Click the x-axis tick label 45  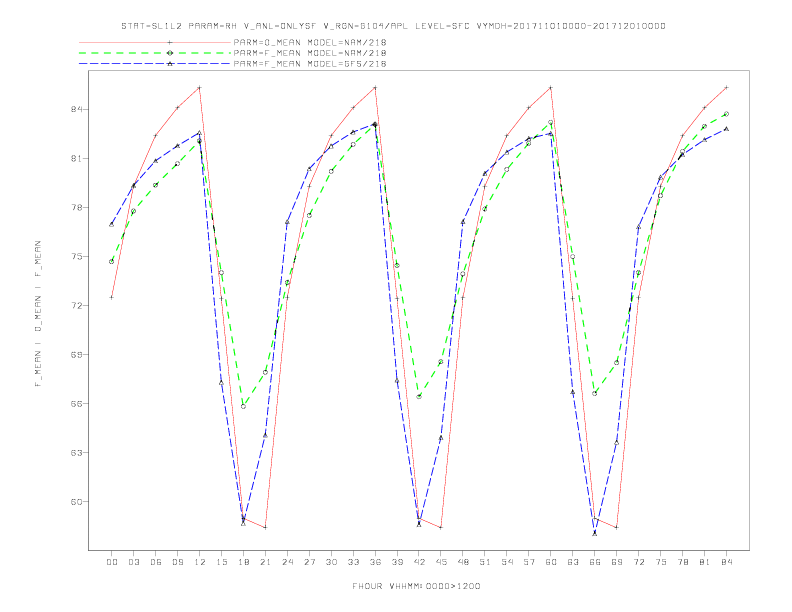pos(441,562)
